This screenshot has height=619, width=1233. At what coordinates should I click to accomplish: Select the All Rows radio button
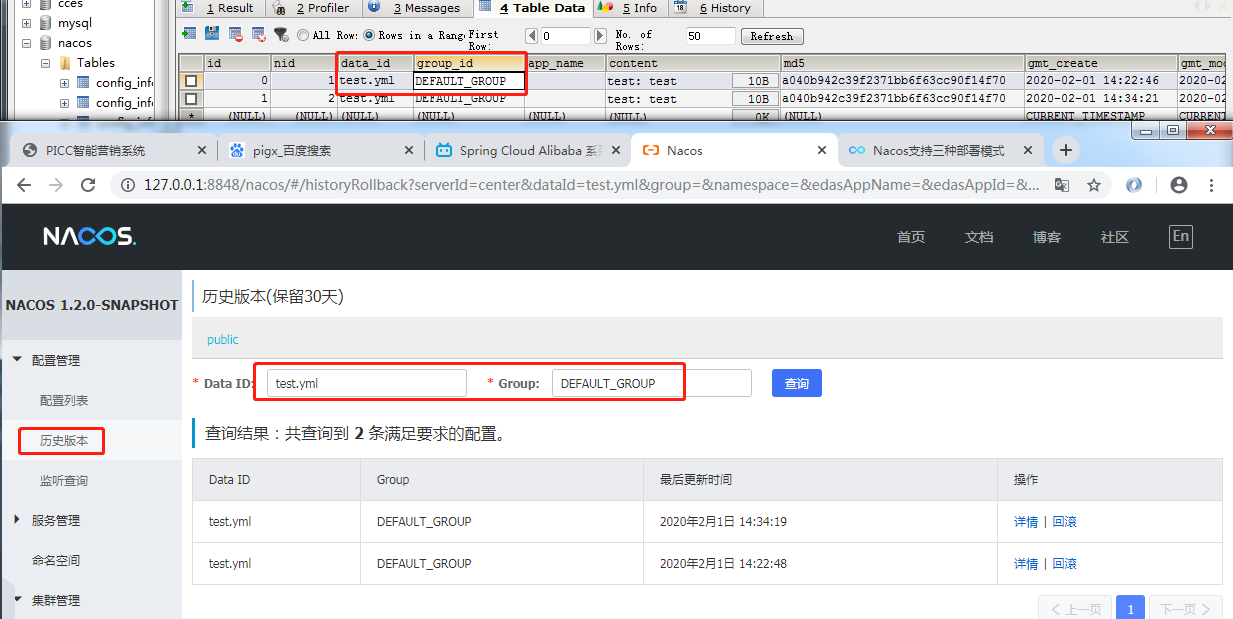tap(303, 35)
